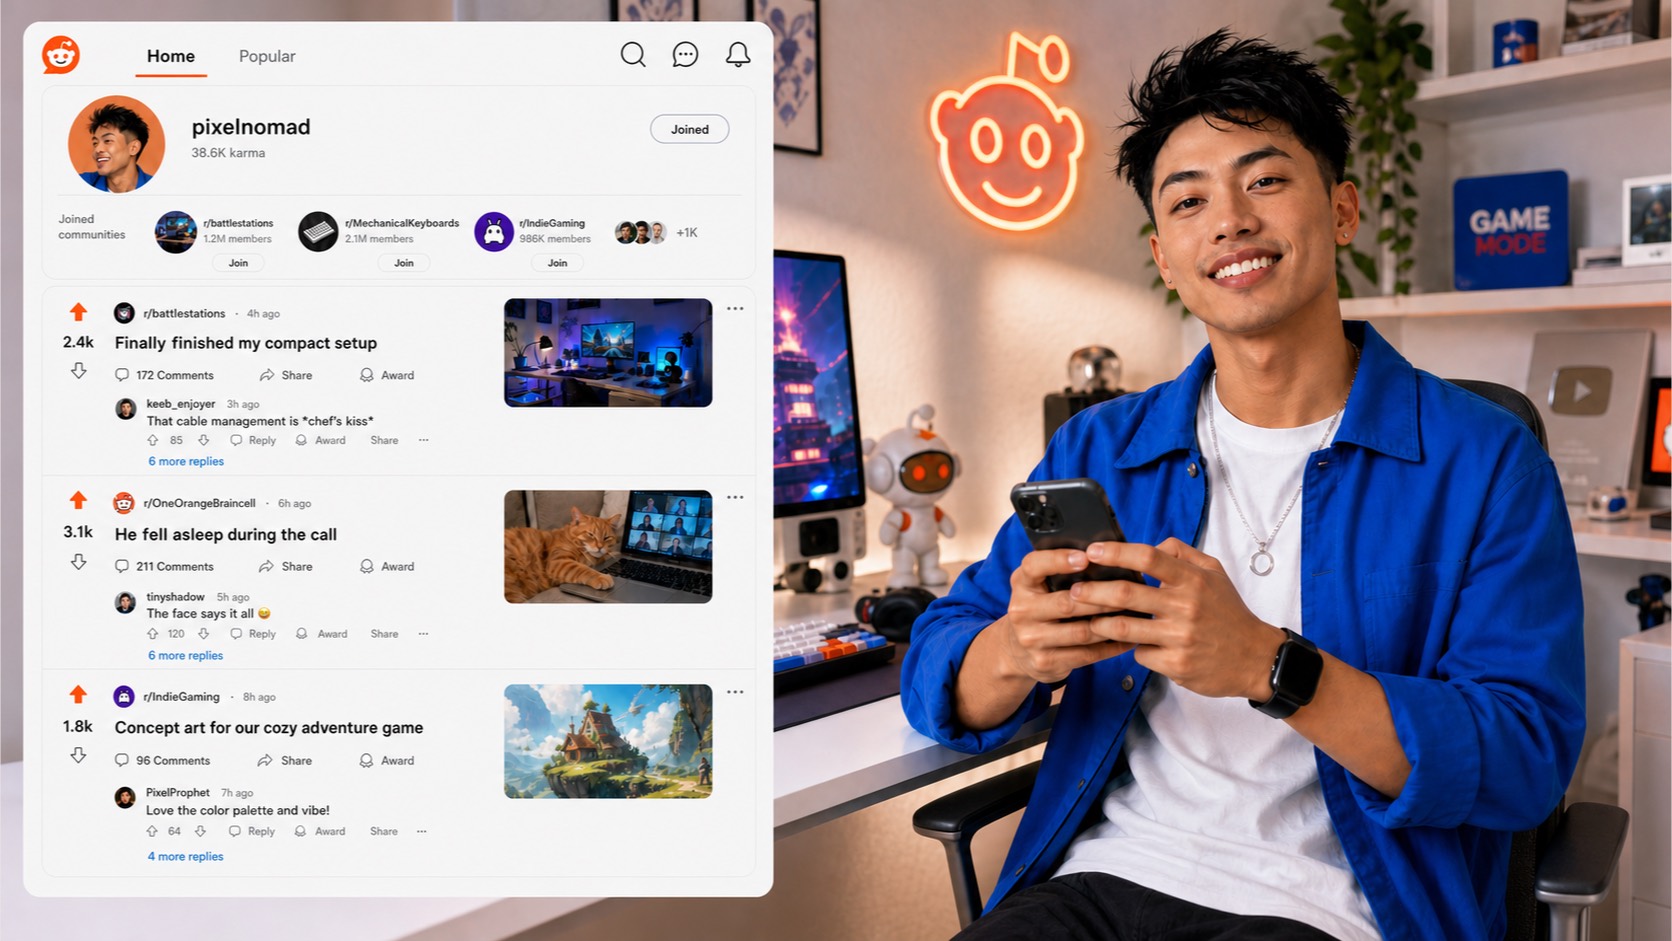Open the post 'Finally finished my compact setup'
Image resolution: width=1672 pixels, height=941 pixels.
click(x=246, y=343)
